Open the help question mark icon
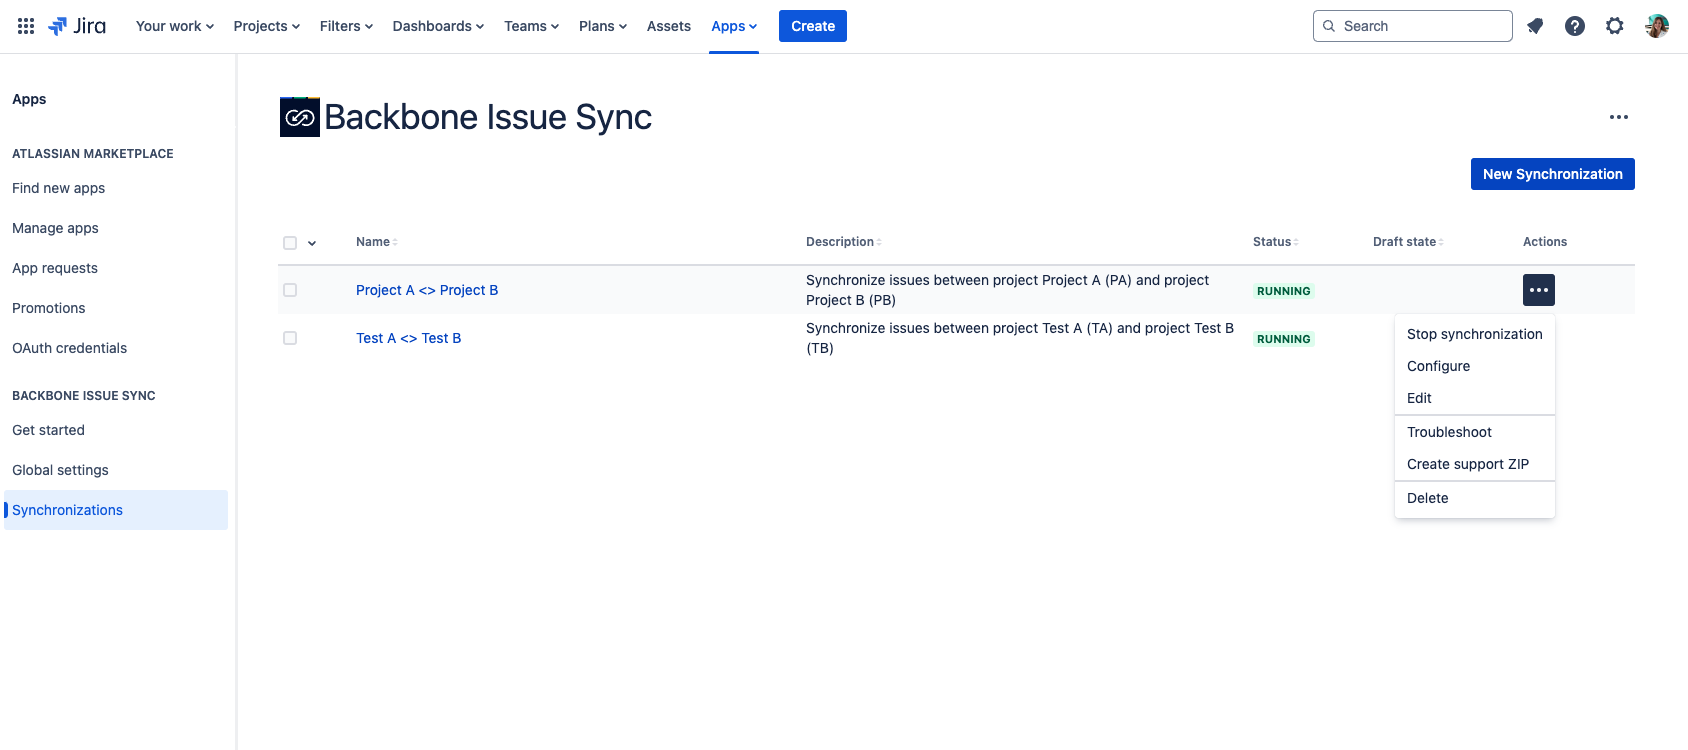1688x750 pixels. tap(1575, 26)
